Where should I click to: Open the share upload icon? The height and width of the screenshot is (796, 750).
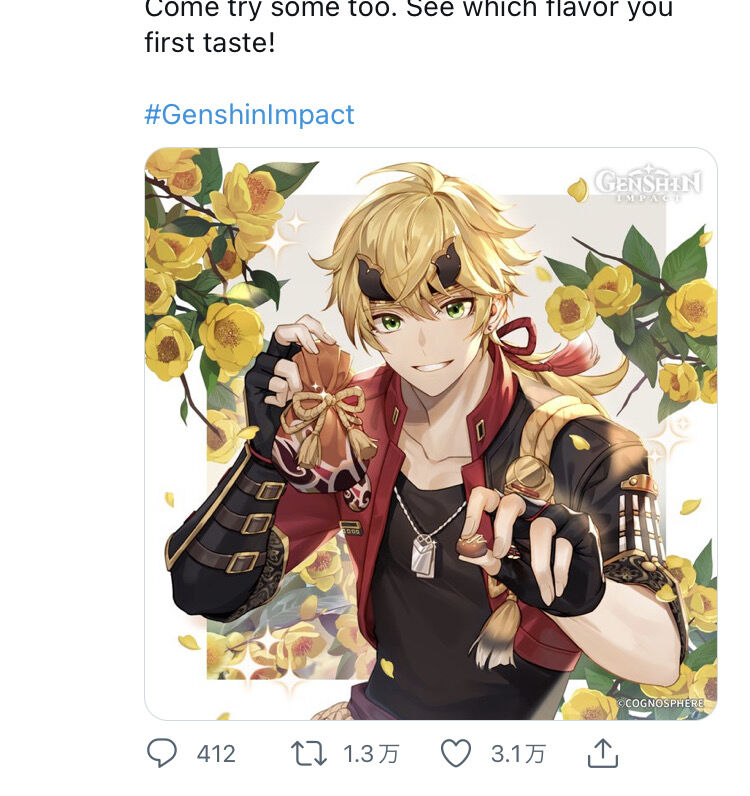602,752
